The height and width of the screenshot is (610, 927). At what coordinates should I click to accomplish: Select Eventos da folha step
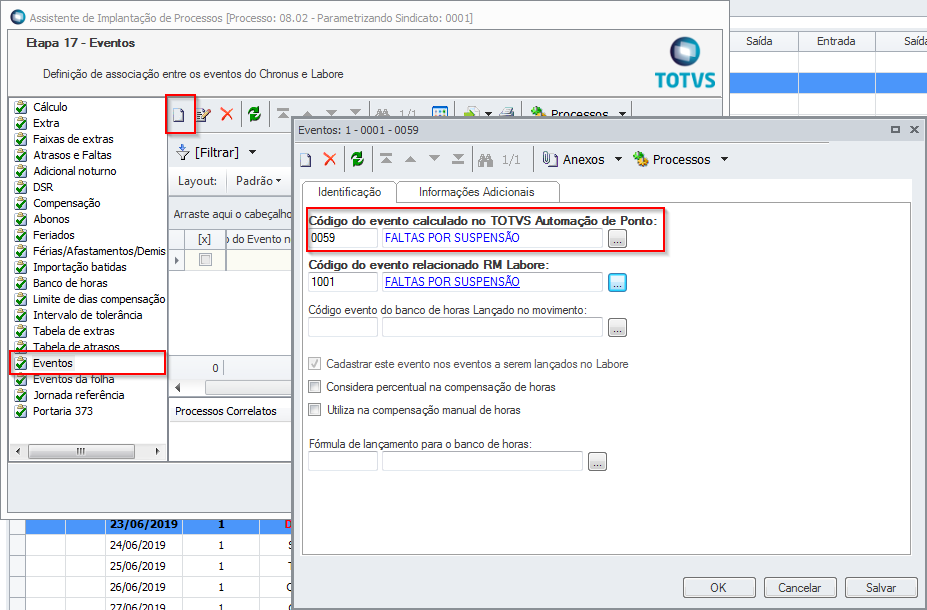74,379
